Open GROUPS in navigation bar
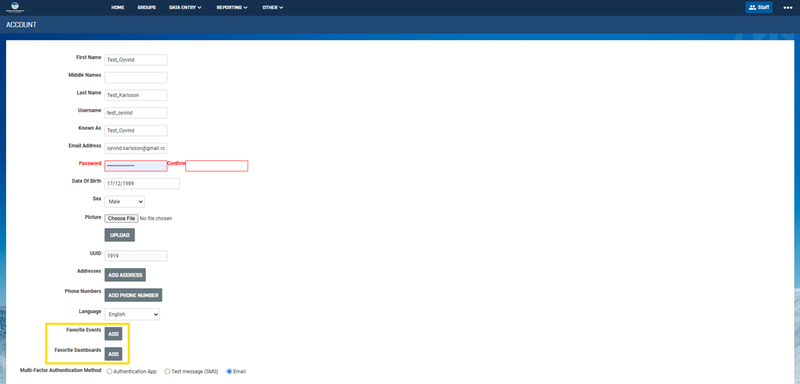The image size is (800, 384). [x=146, y=8]
